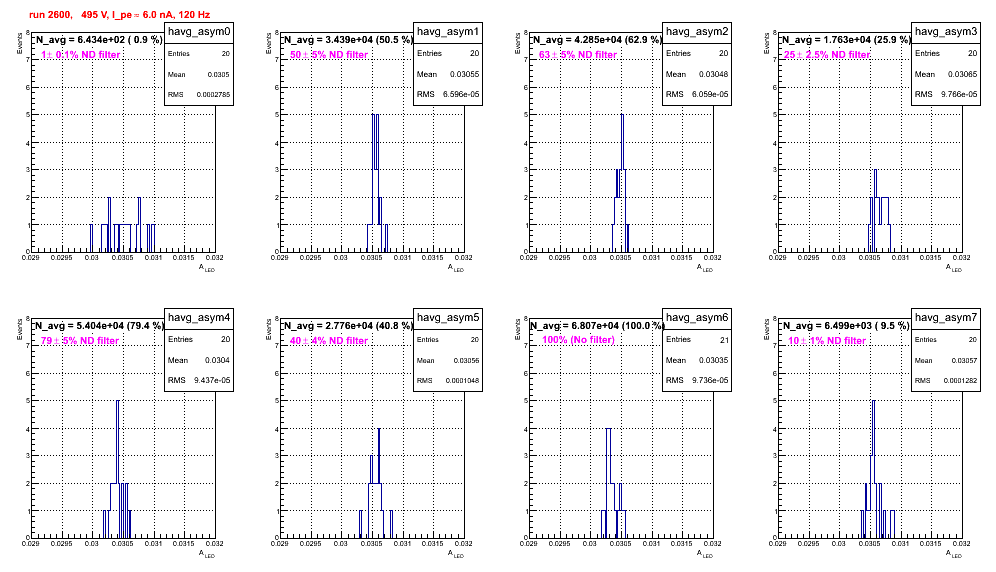This screenshot has width=996, height=572.
Task: Click the RMS value 6.059e-05
Action: (710, 94)
